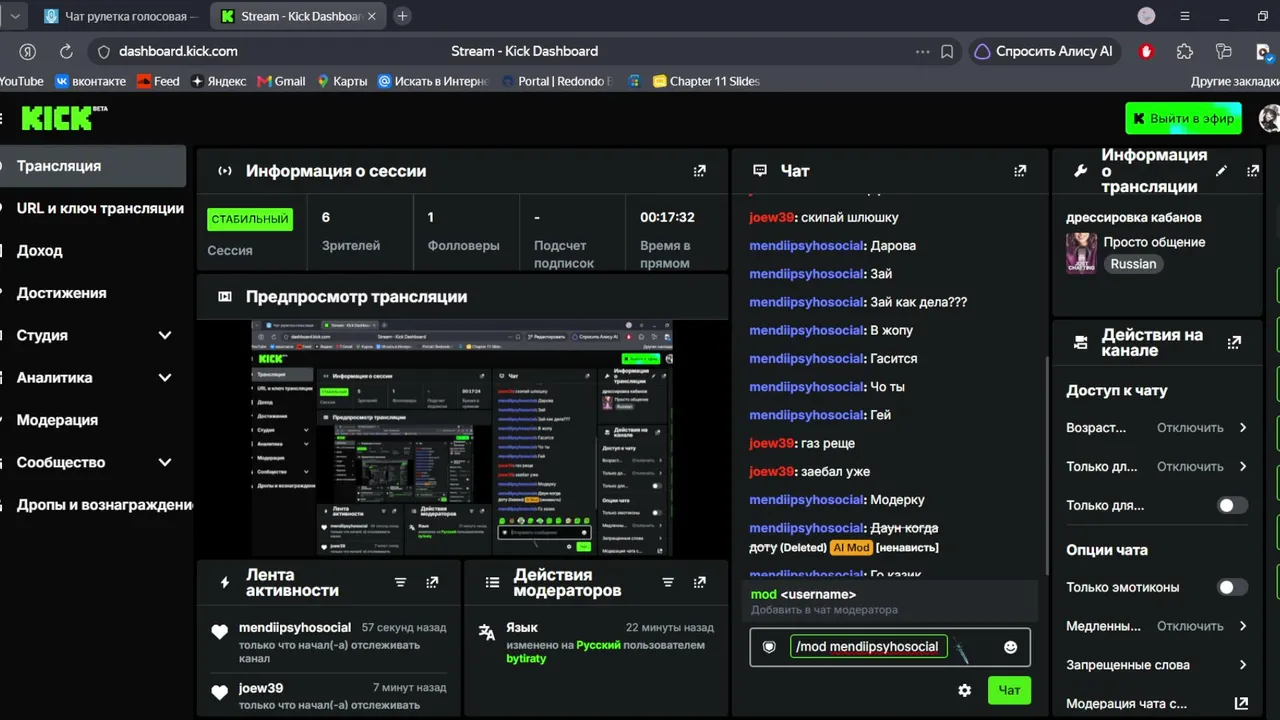Screen dimensions: 1280x720
Task: Switch to Stream - Kick Dashboard tab
Action: [299, 16]
